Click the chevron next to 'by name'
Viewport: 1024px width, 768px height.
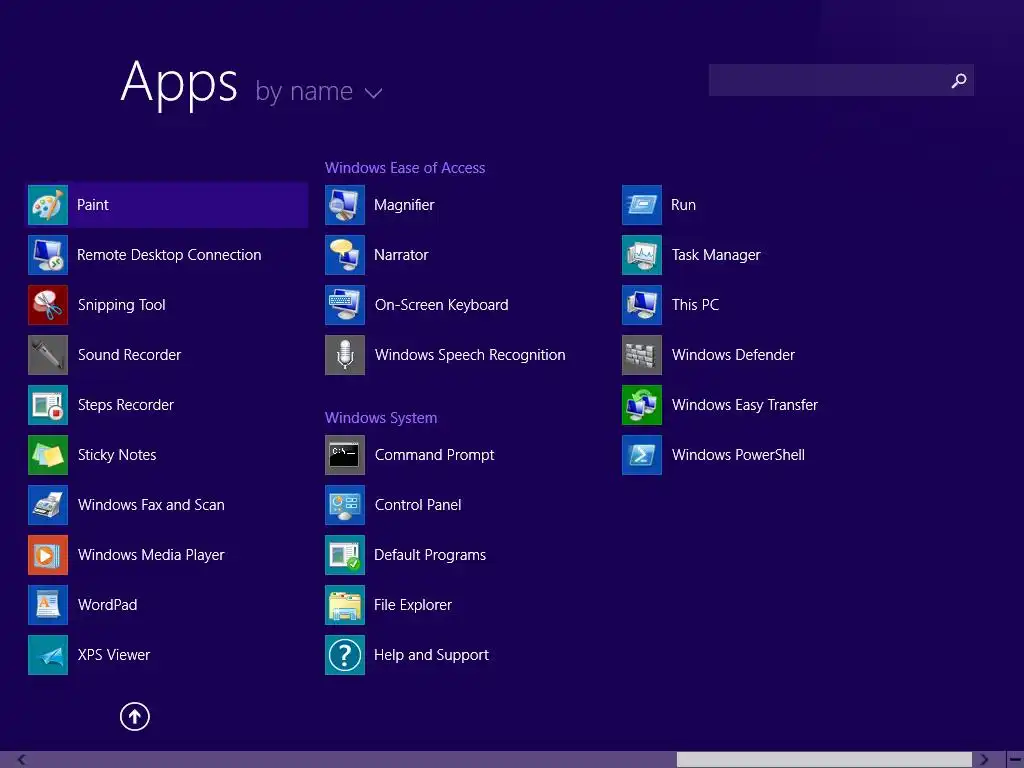(374, 94)
